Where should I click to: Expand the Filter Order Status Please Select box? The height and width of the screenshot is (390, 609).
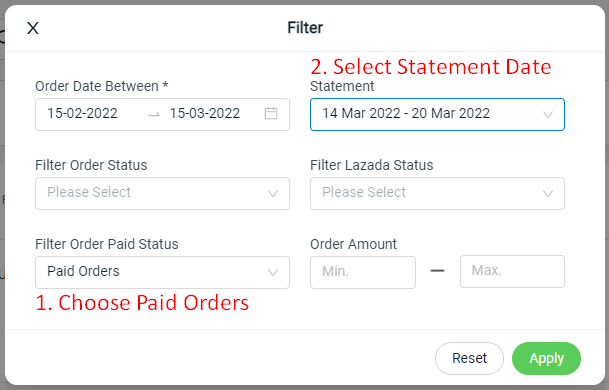[x=162, y=193]
